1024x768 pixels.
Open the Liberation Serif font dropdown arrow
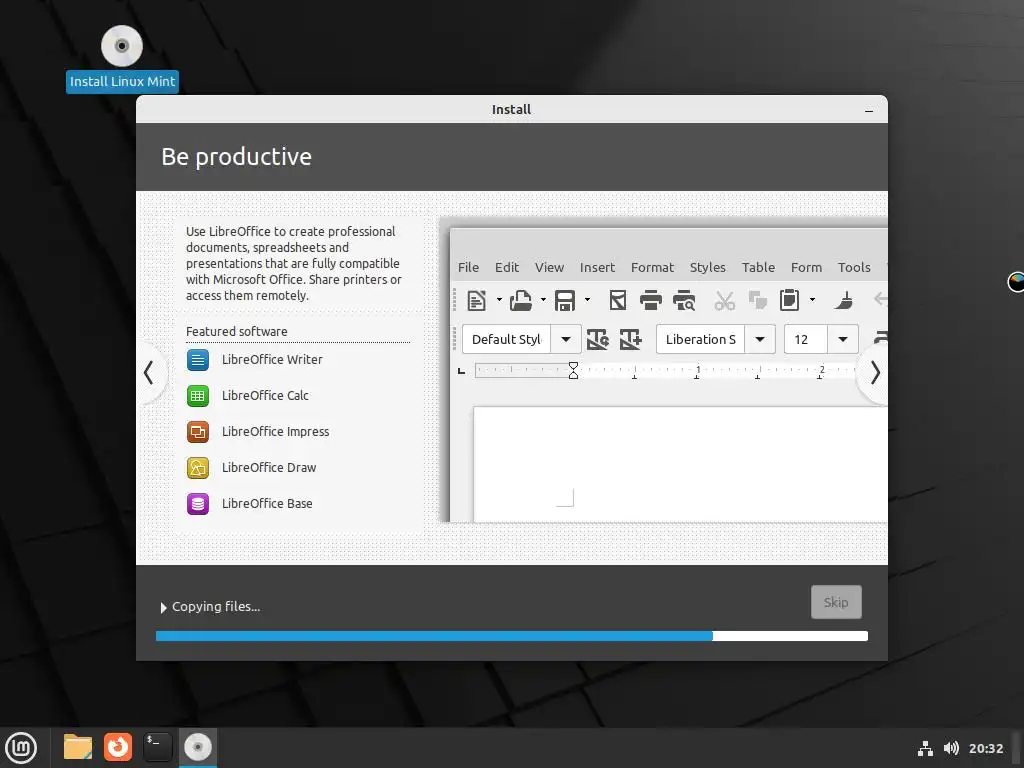pos(760,340)
